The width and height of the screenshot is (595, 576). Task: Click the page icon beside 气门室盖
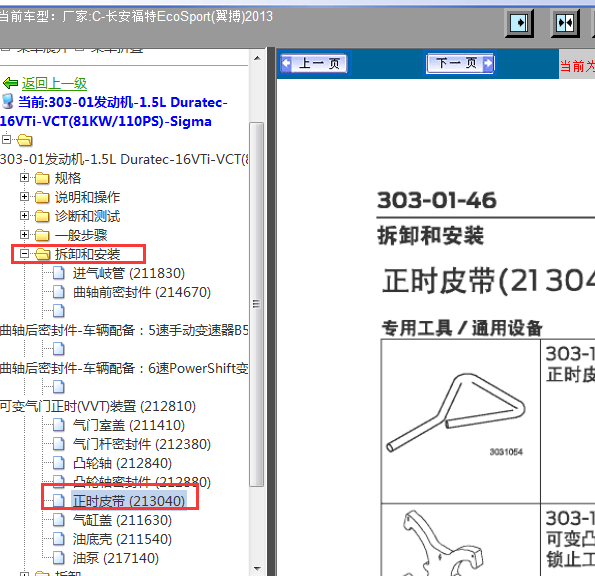tap(58, 425)
